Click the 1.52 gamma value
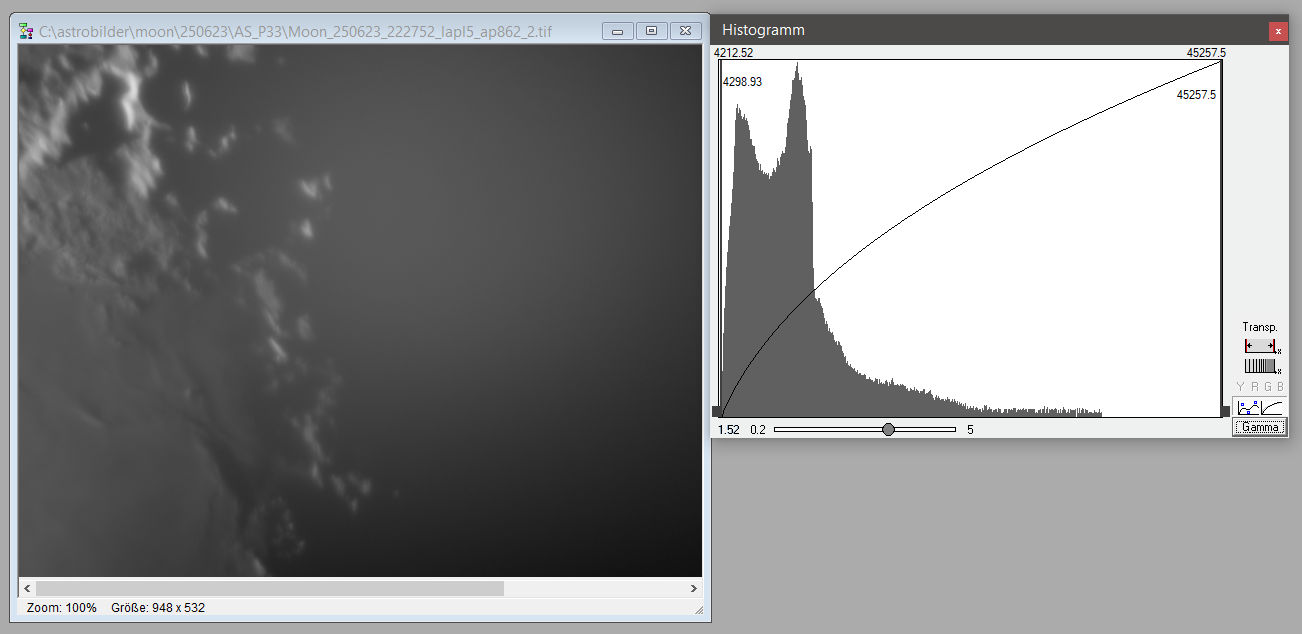Screen dimensions: 1302x634 tap(728, 429)
